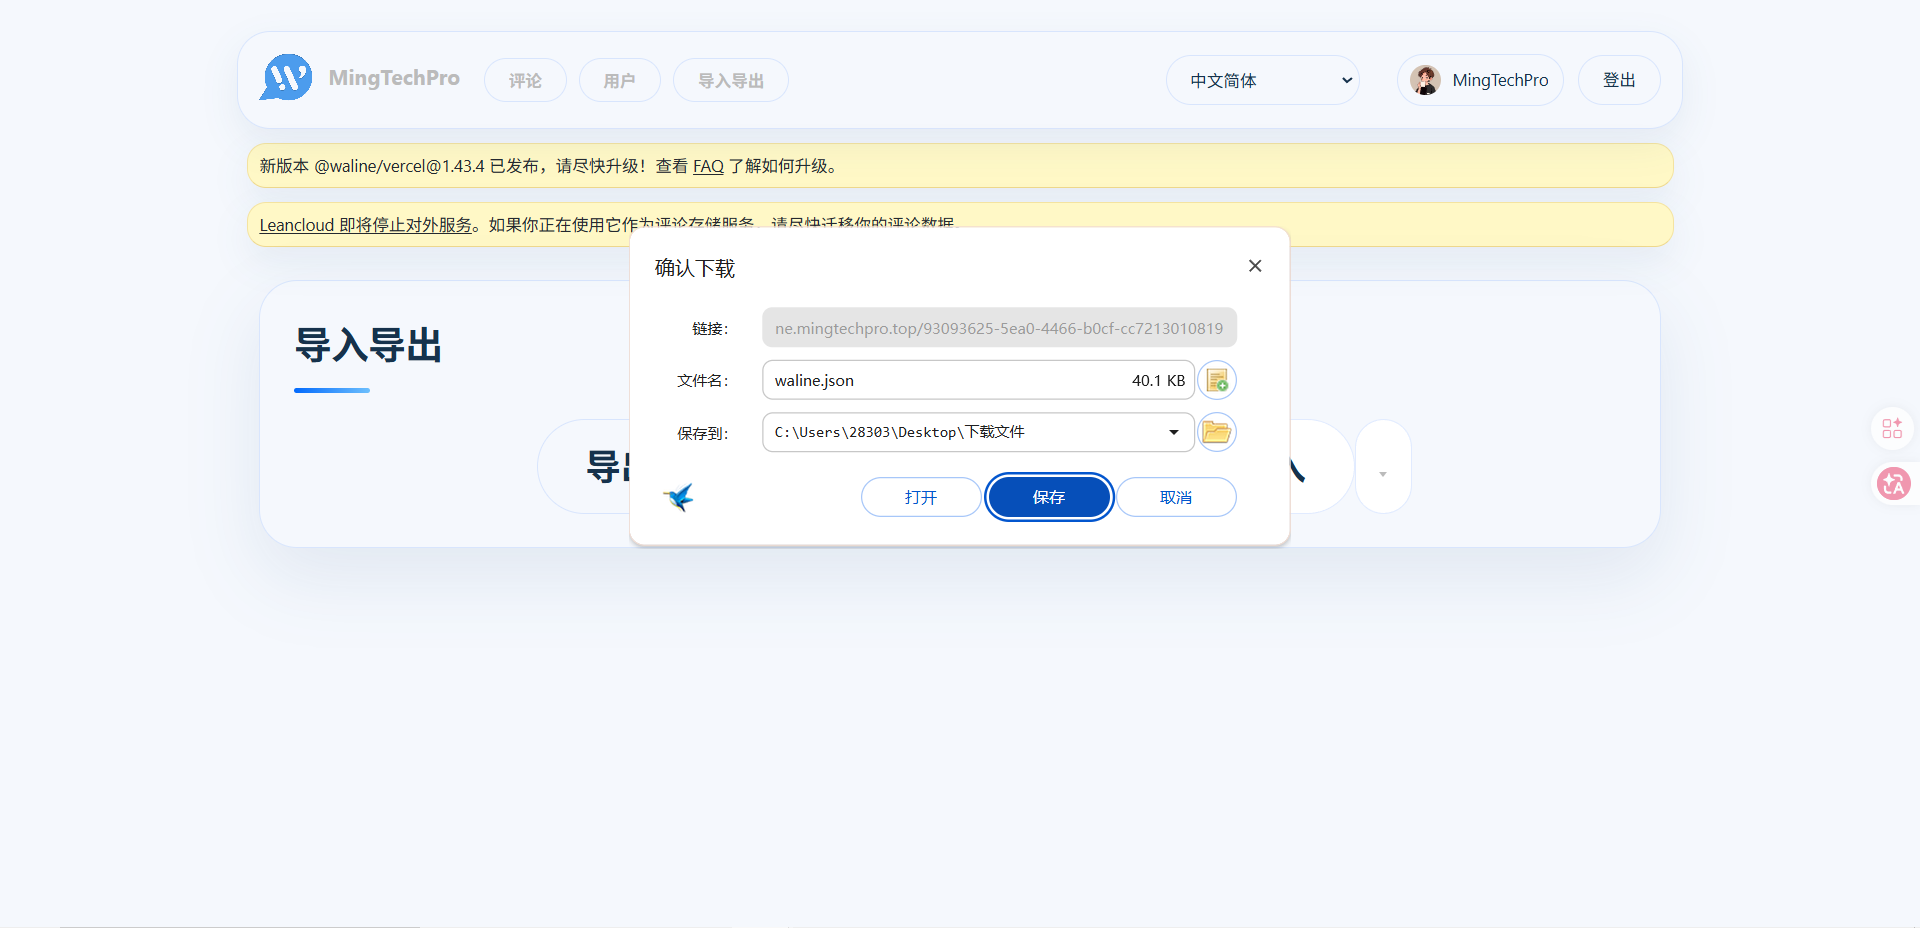Expand the 保存到 path dropdown
Viewport: 1920px width, 928px height.
click(x=1173, y=432)
